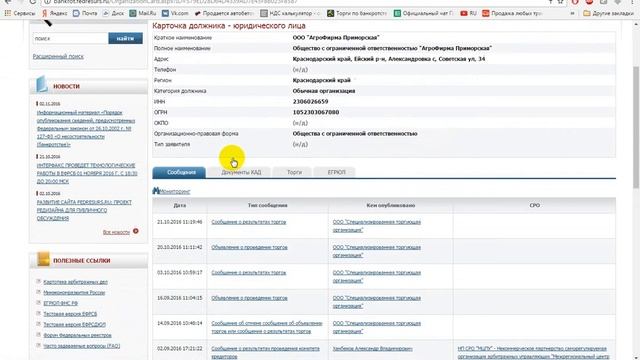Viewport: 640px width, 360px height.
Task: Select the ОГРН value 1052303067080
Action: tap(316, 112)
